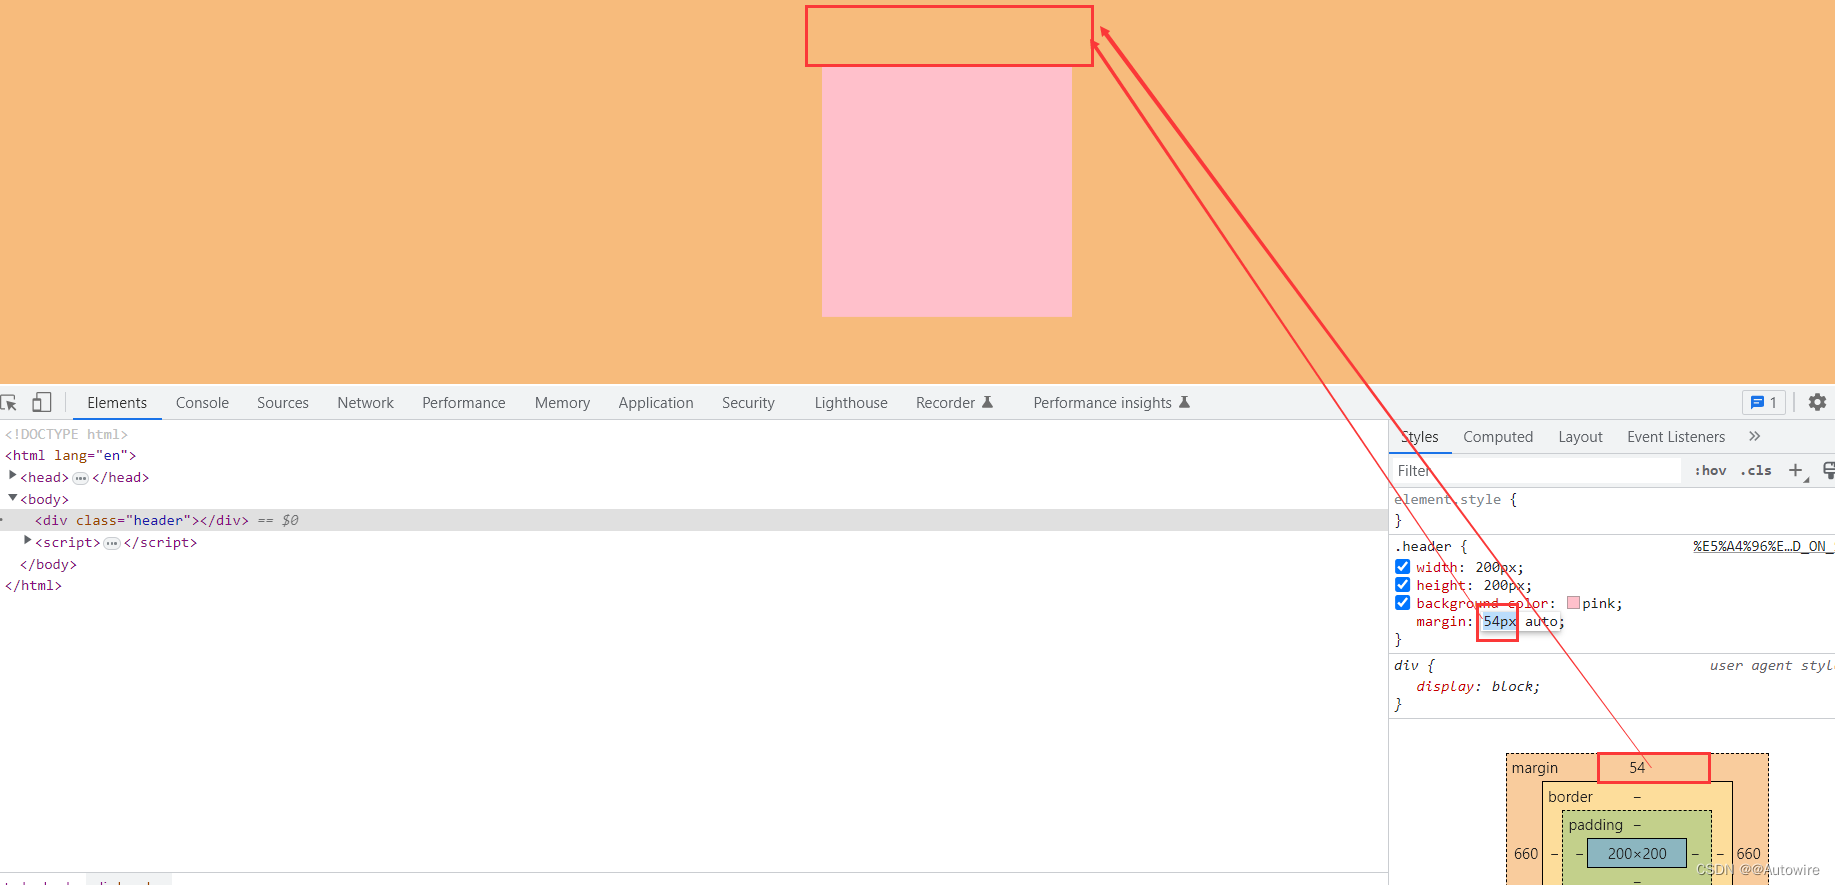
Task: Open the Security tab
Action: click(748, 402)
